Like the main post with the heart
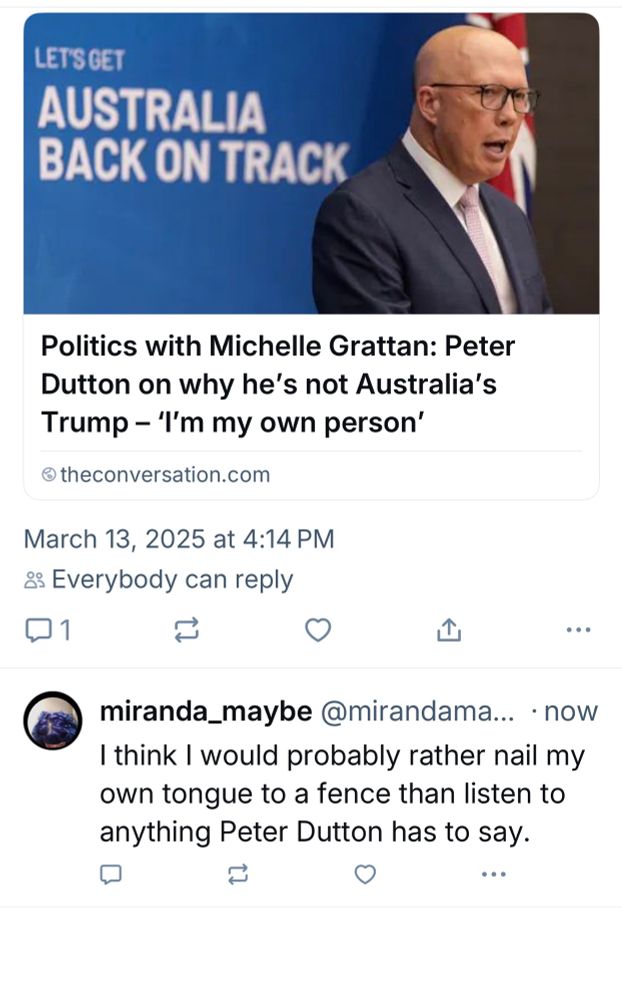 318,630
